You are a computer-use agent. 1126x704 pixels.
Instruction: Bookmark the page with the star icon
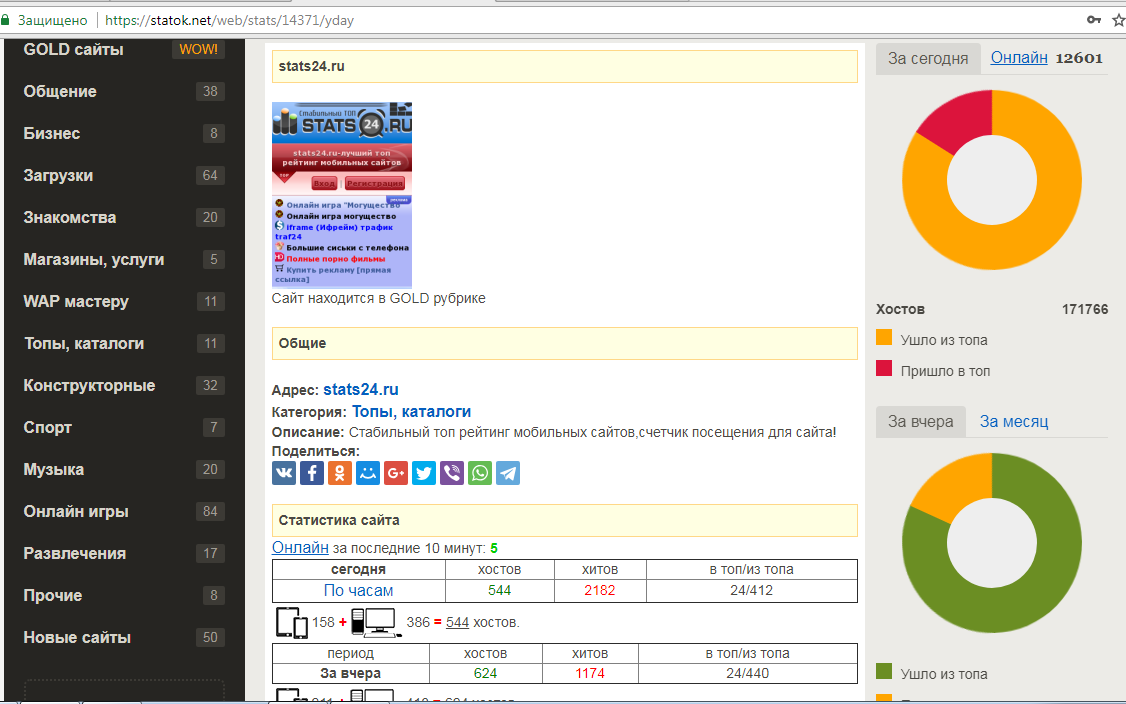click(1117, 20)
